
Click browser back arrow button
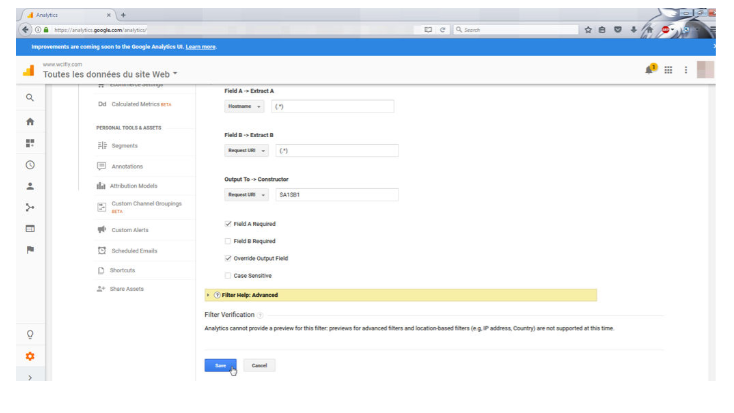[25, 30]
